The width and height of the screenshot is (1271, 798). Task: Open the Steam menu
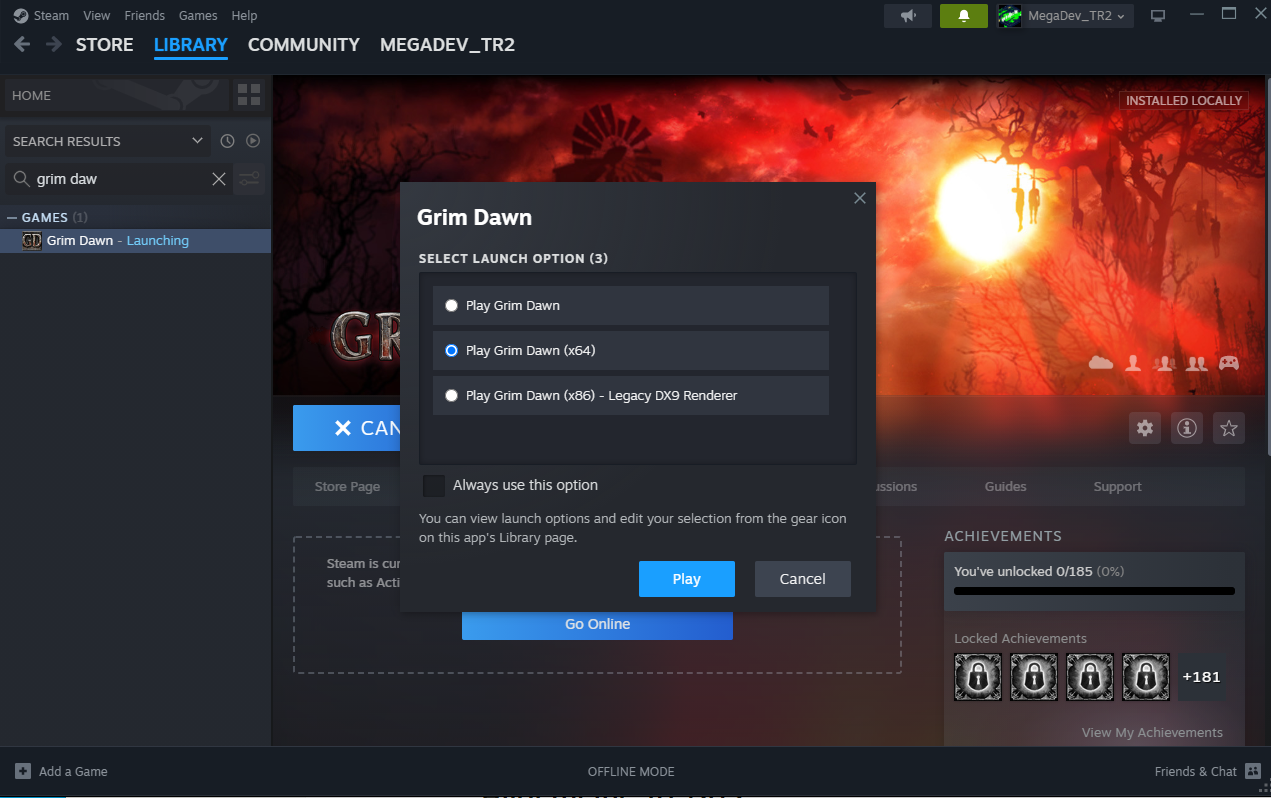pos(52,16)
